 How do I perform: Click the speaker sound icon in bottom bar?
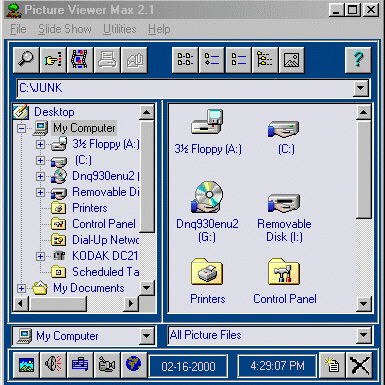(53, 365)
